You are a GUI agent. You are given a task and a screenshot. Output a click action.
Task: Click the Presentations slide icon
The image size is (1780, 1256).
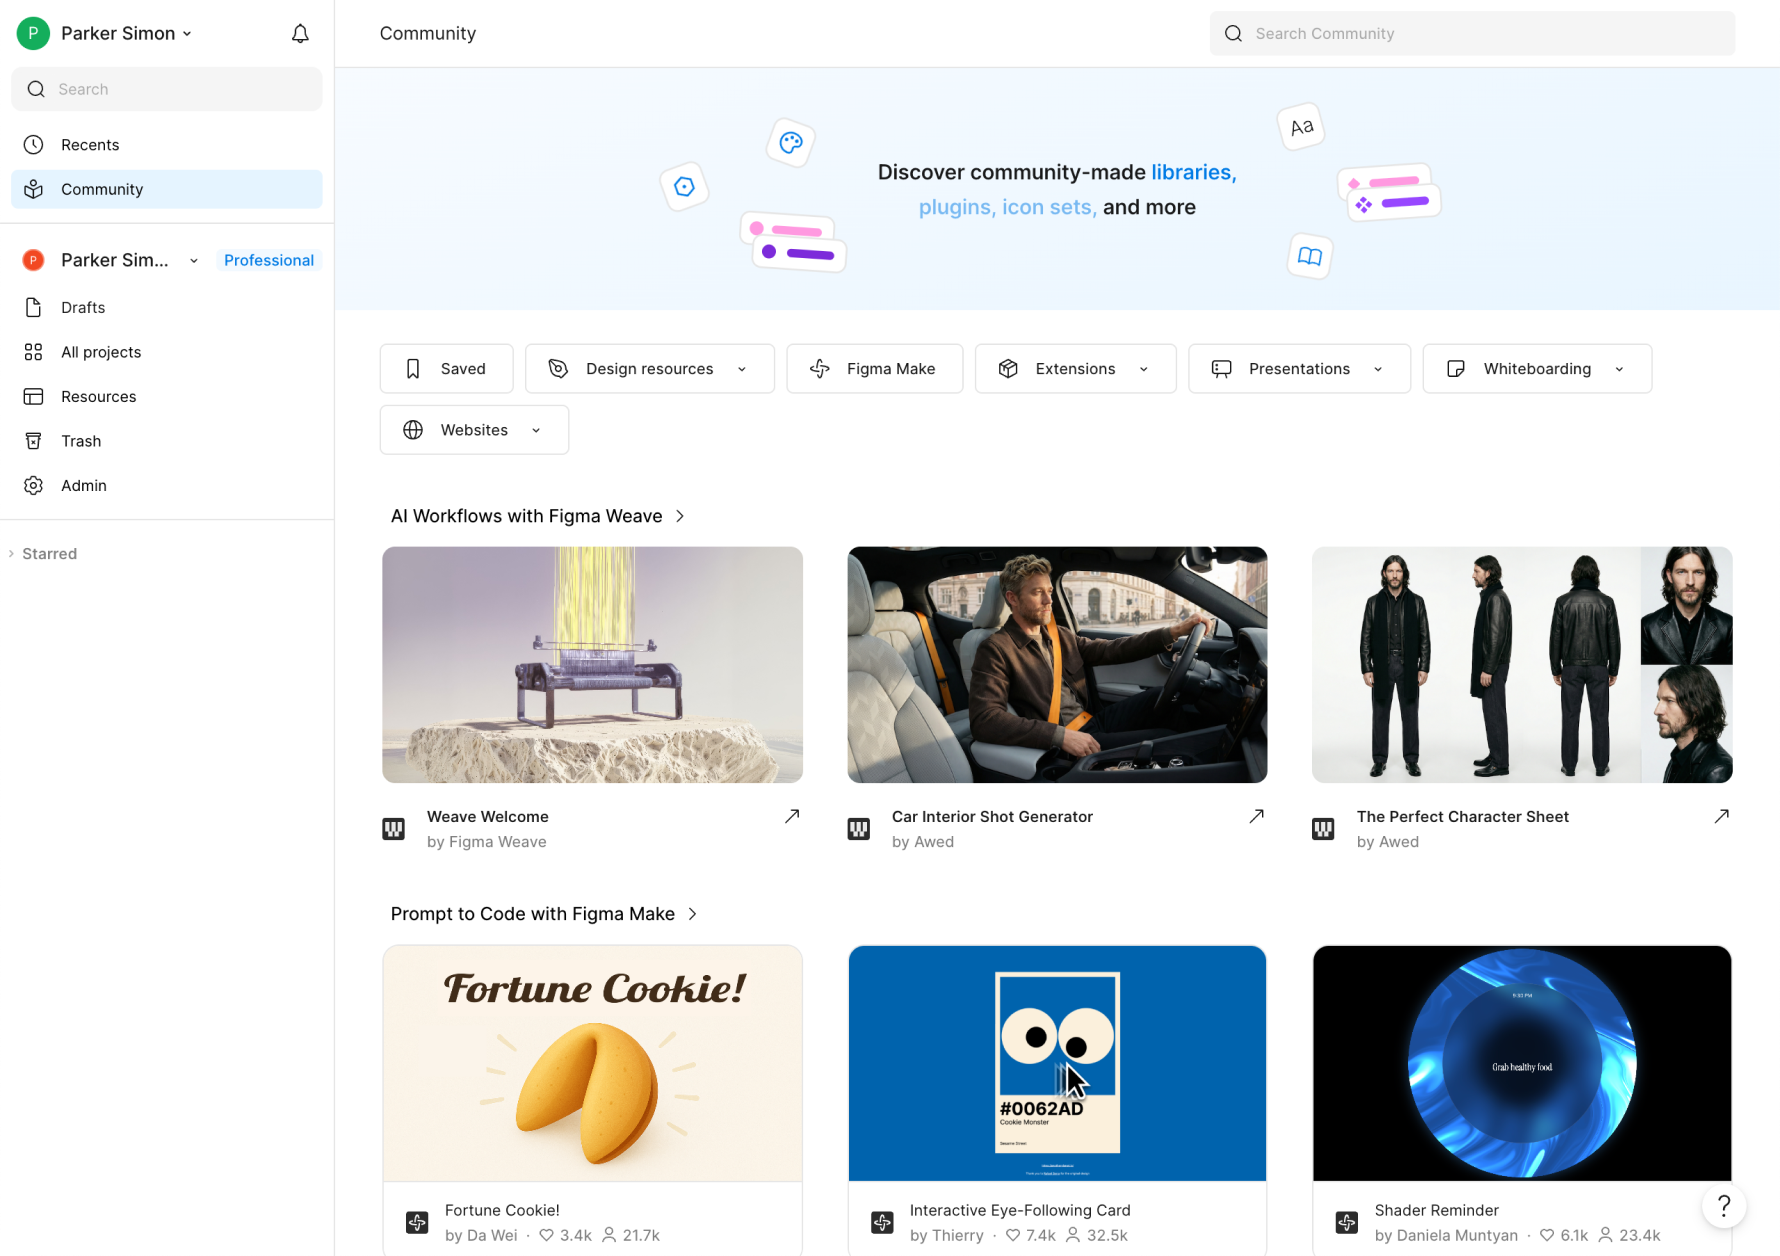point(1222,369)
